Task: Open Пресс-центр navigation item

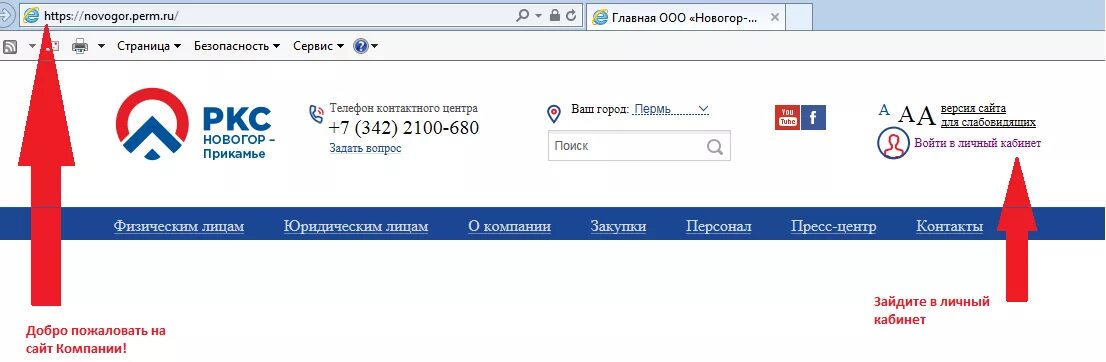Action: pyautogui.click(x=834, y=227)
